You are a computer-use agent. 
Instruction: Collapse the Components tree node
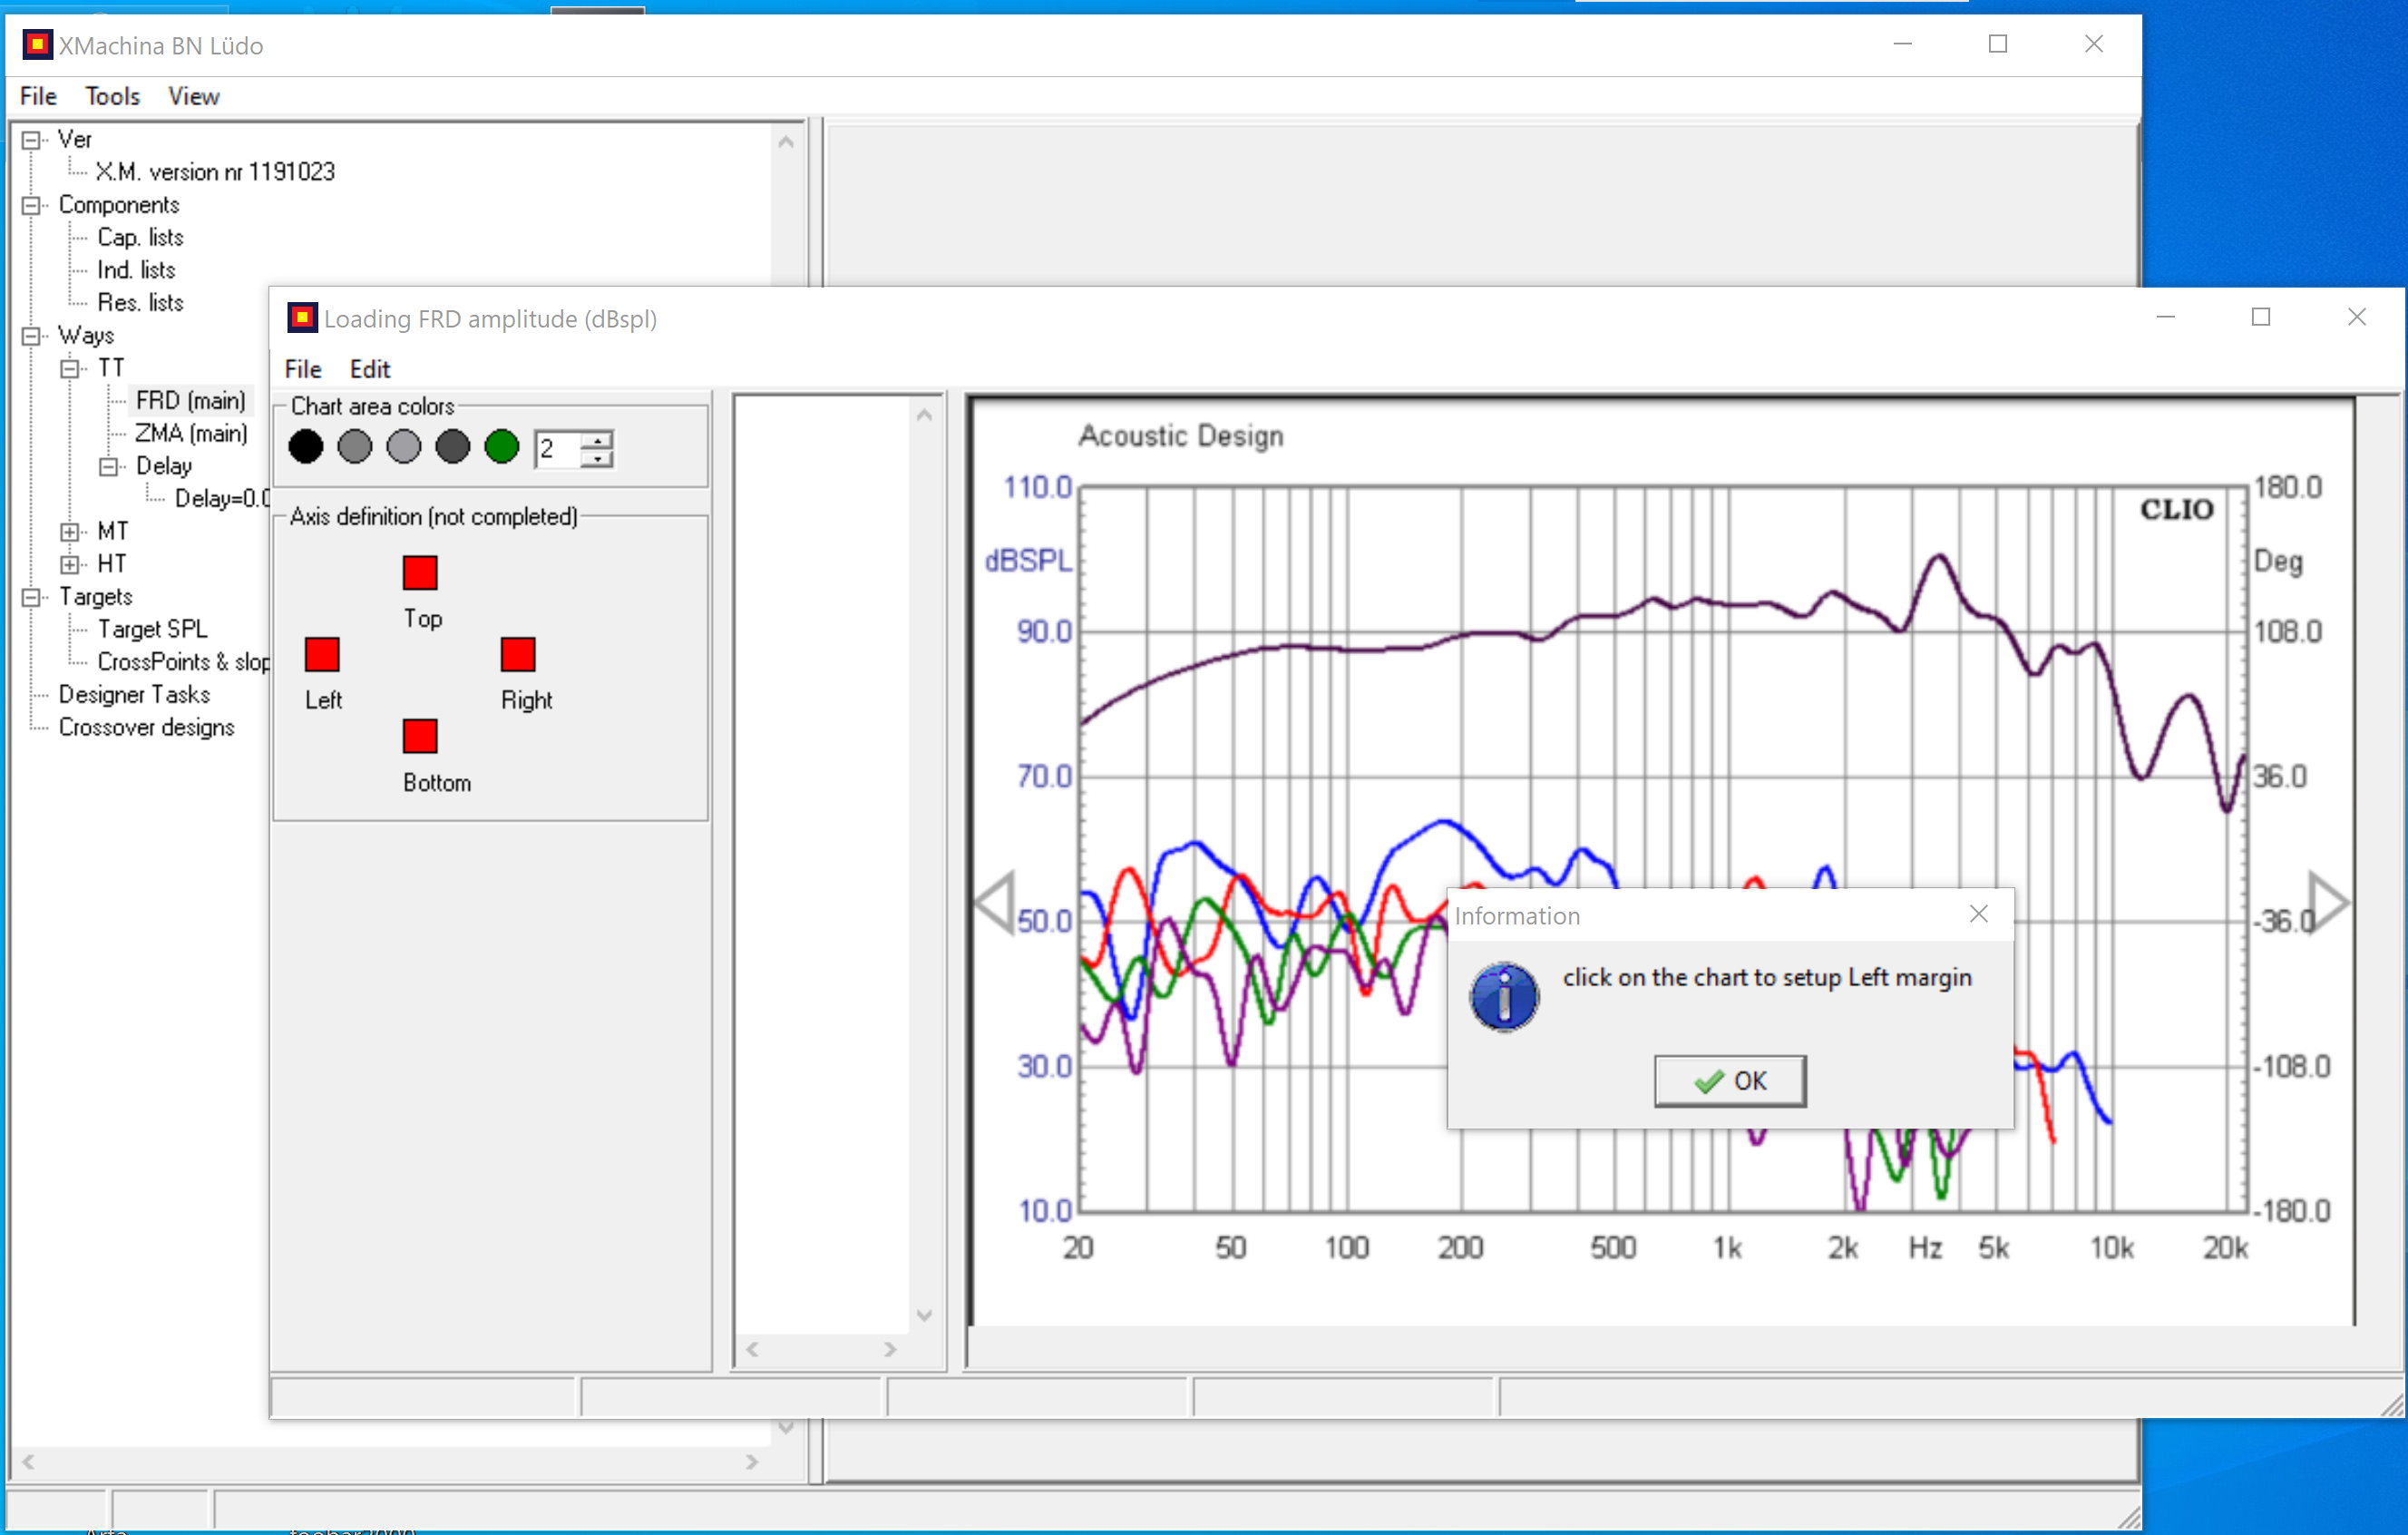31,206
